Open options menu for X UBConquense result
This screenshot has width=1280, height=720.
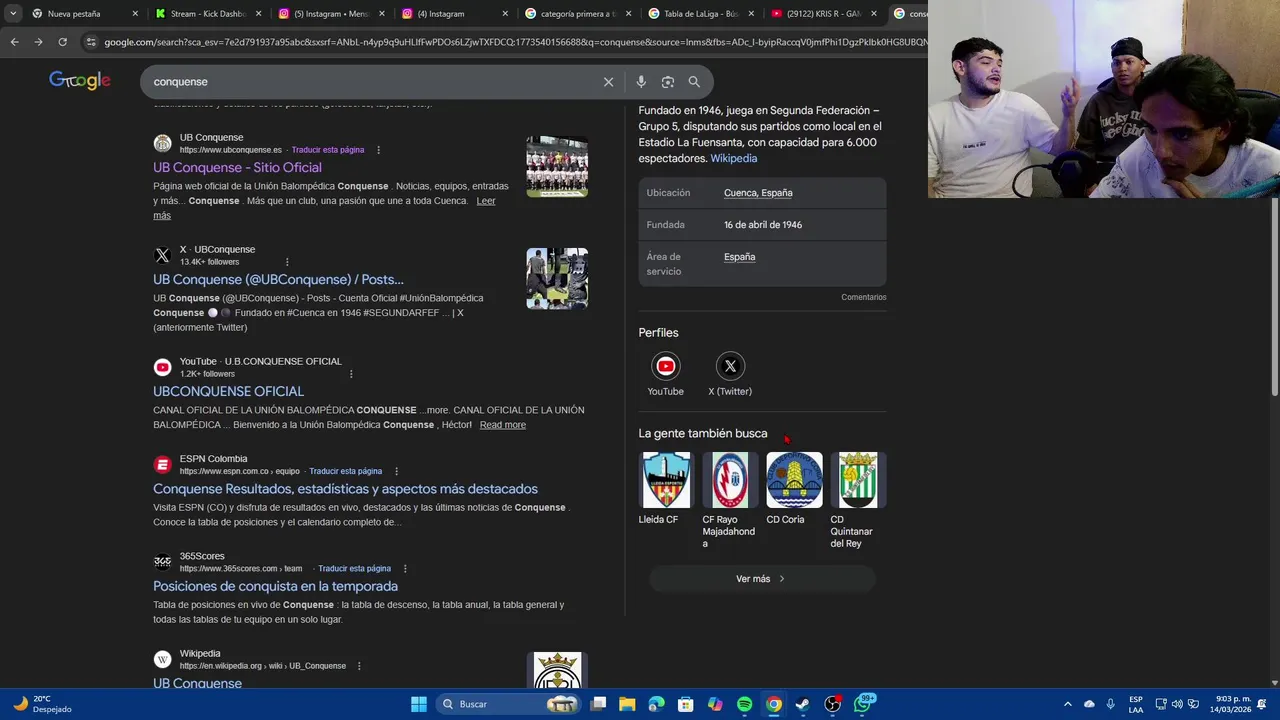pyautogui.click(x=287, y=262)
